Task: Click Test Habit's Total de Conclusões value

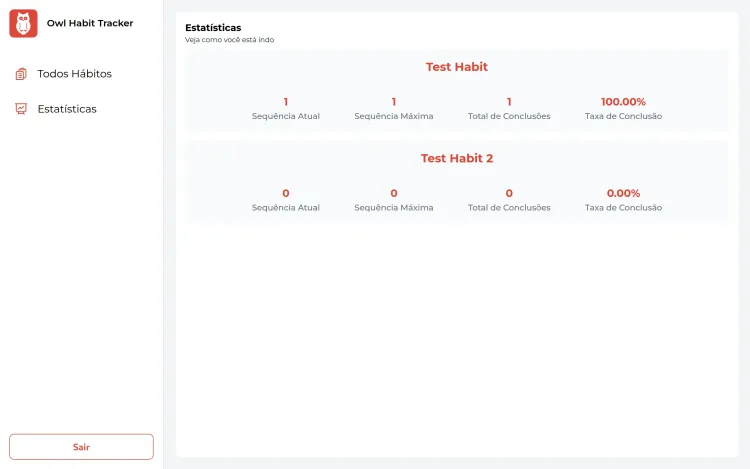Action: click(x=509, y=102)
